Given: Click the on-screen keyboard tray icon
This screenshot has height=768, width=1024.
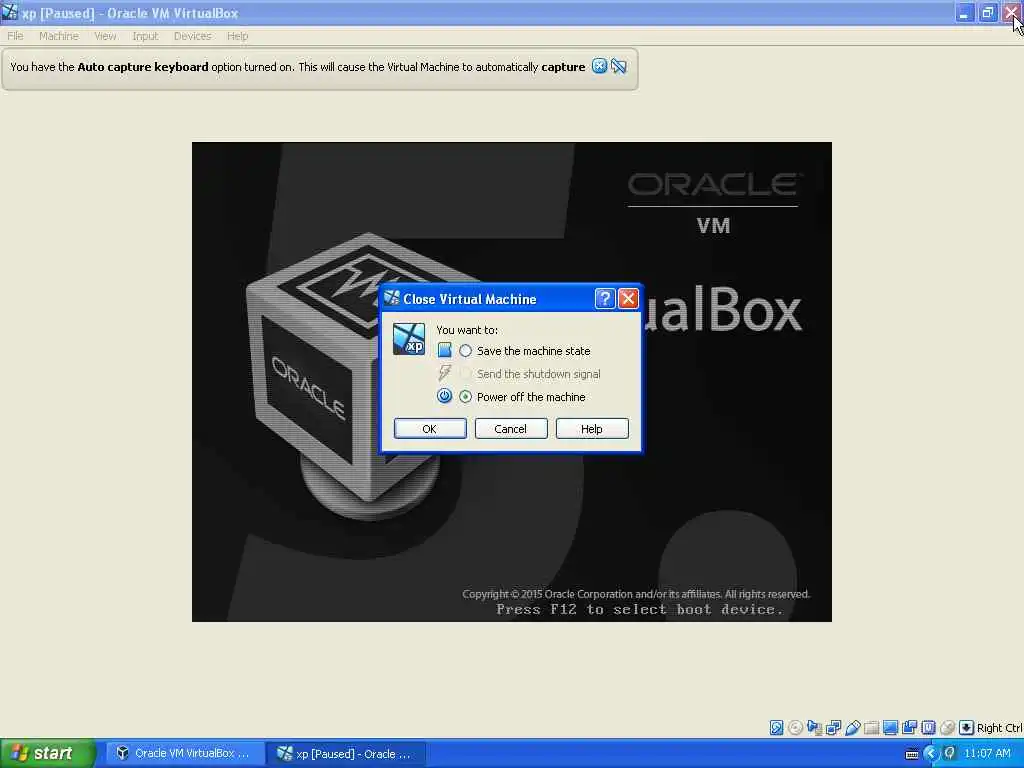Looking at the screenshot, I should pyautogui.click(x=912, y=754).
